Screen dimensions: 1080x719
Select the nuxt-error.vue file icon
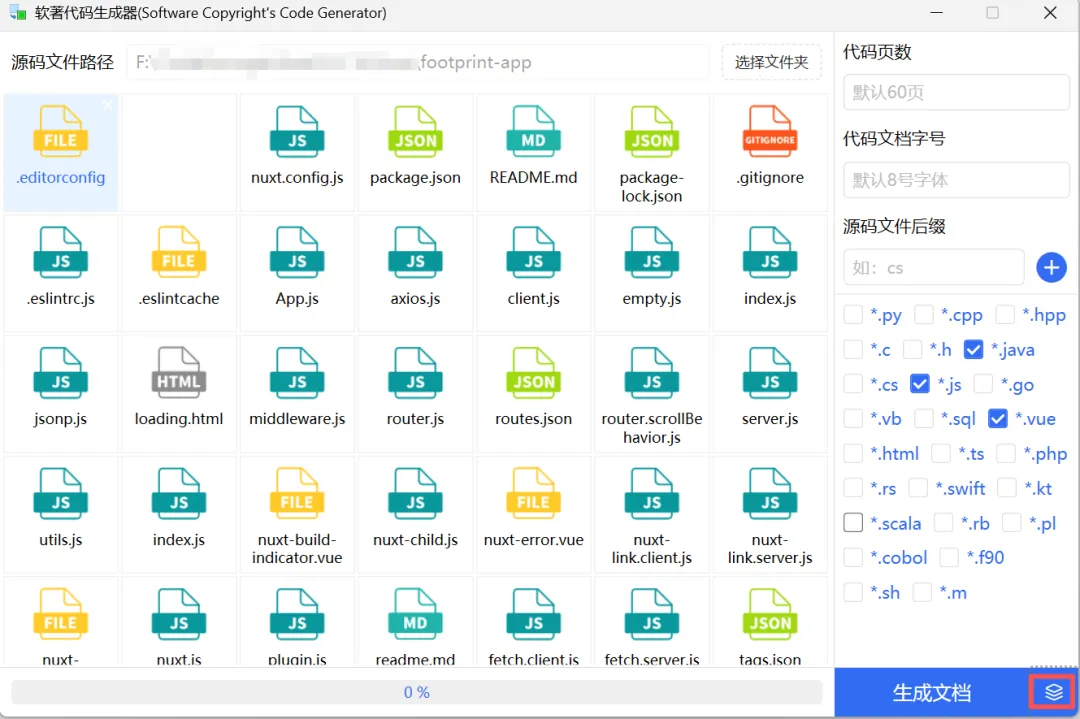click(534, 494)
